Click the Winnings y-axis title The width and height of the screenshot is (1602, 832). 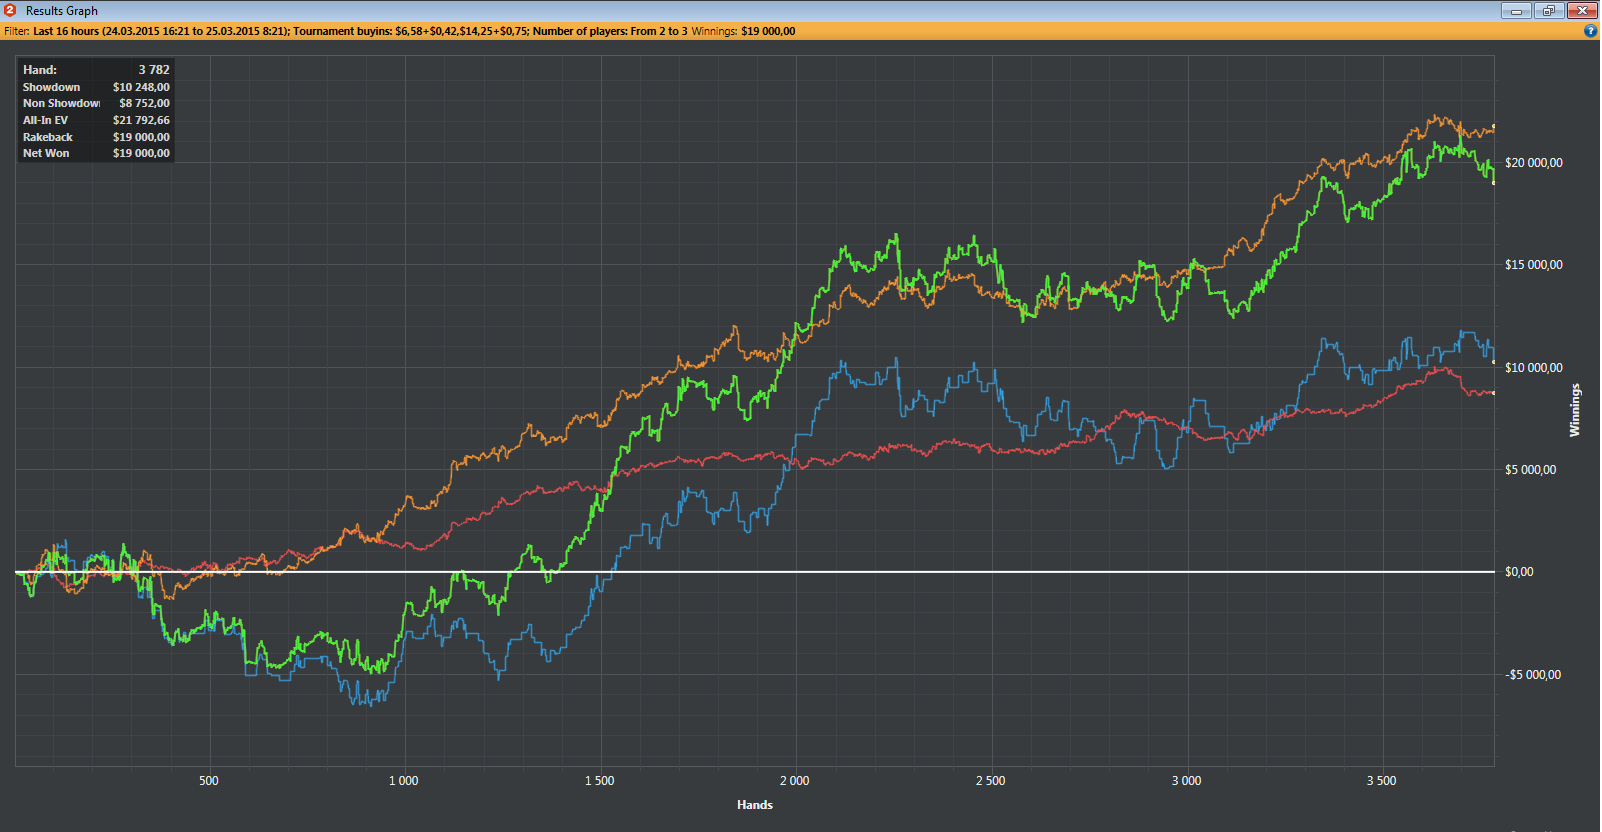point(1575,410)
